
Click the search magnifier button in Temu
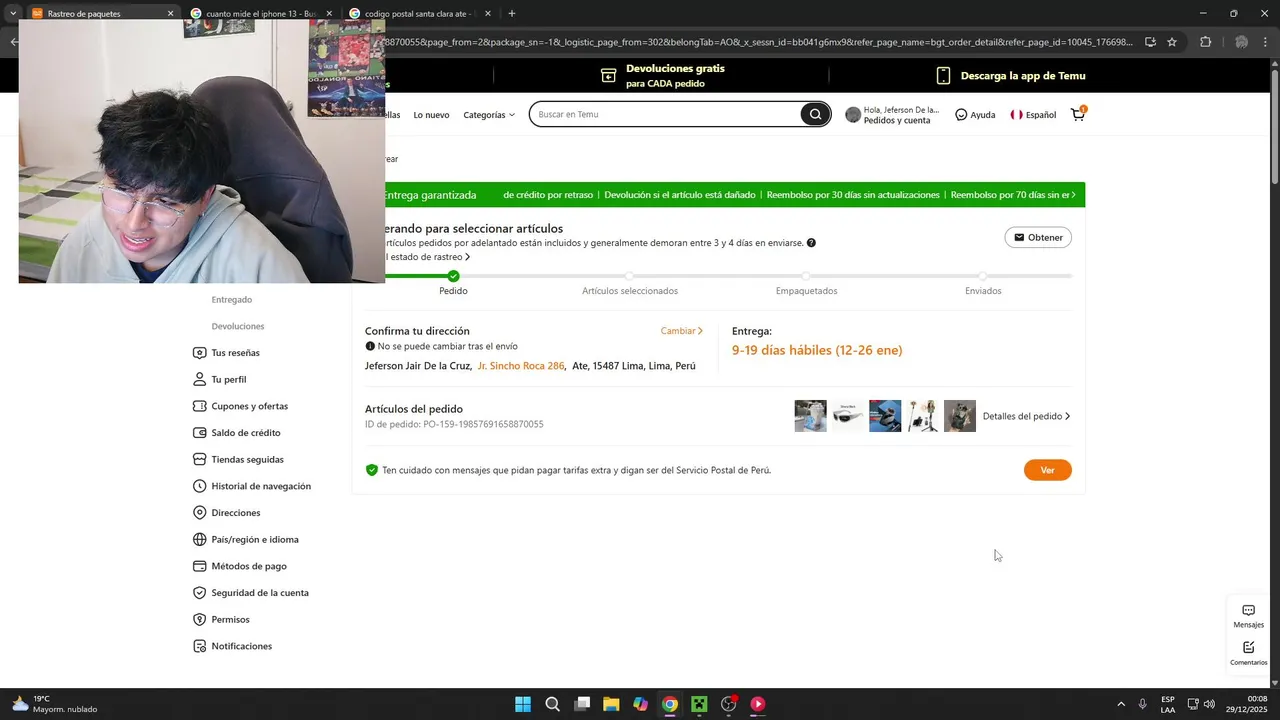[x=815, y=114]
